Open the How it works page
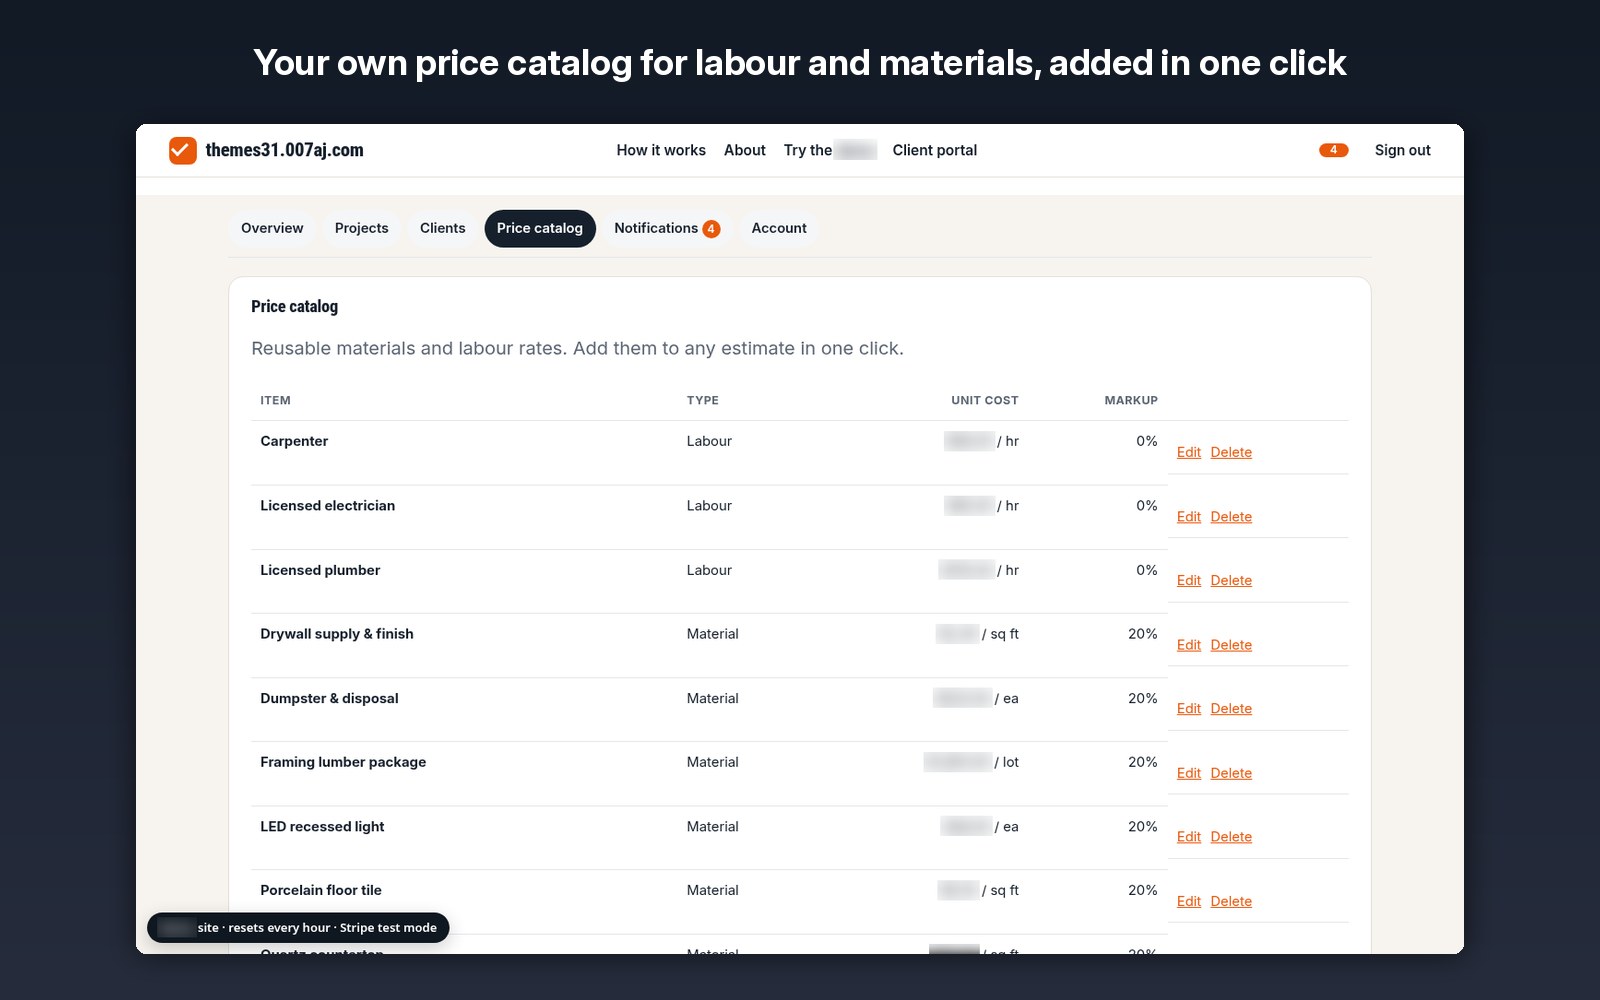The width and height of the screenshot is (1600, 1000). coord(661,150)
